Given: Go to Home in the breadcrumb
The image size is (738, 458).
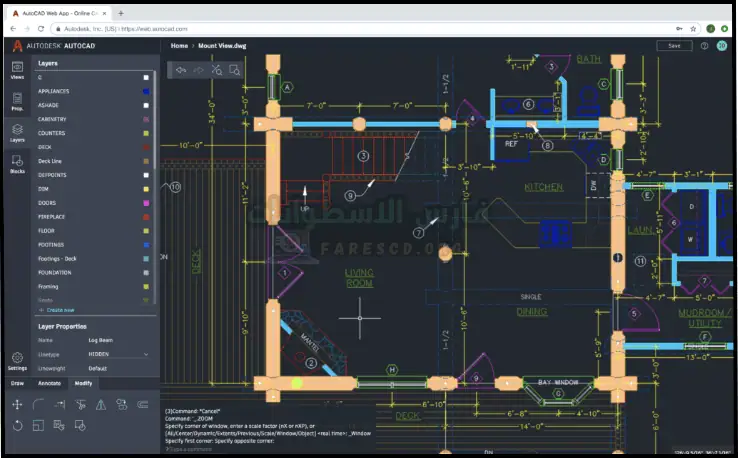Looking at the screenshot, I should pyautogui.click(x=179, y=46).
